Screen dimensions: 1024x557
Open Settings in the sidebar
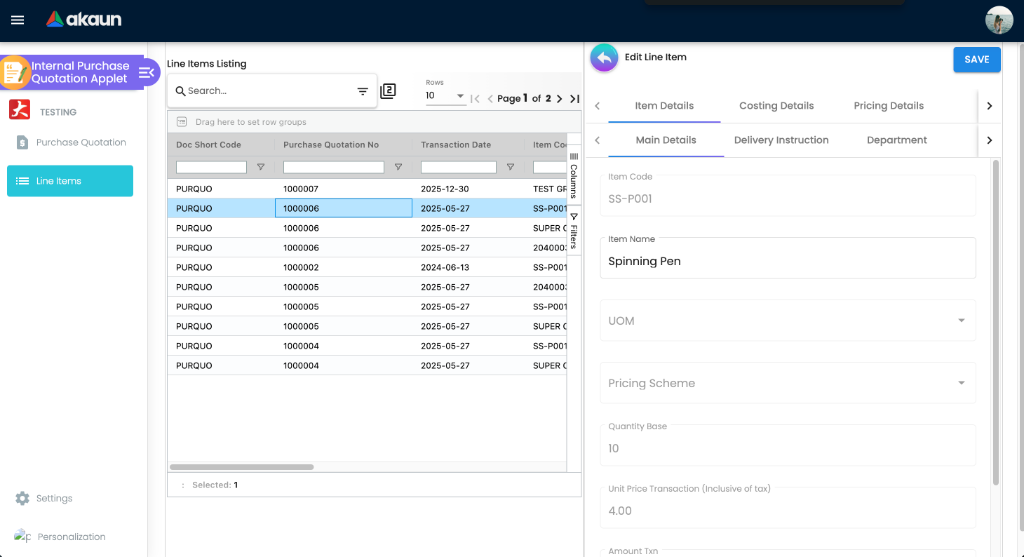(54, 498)
